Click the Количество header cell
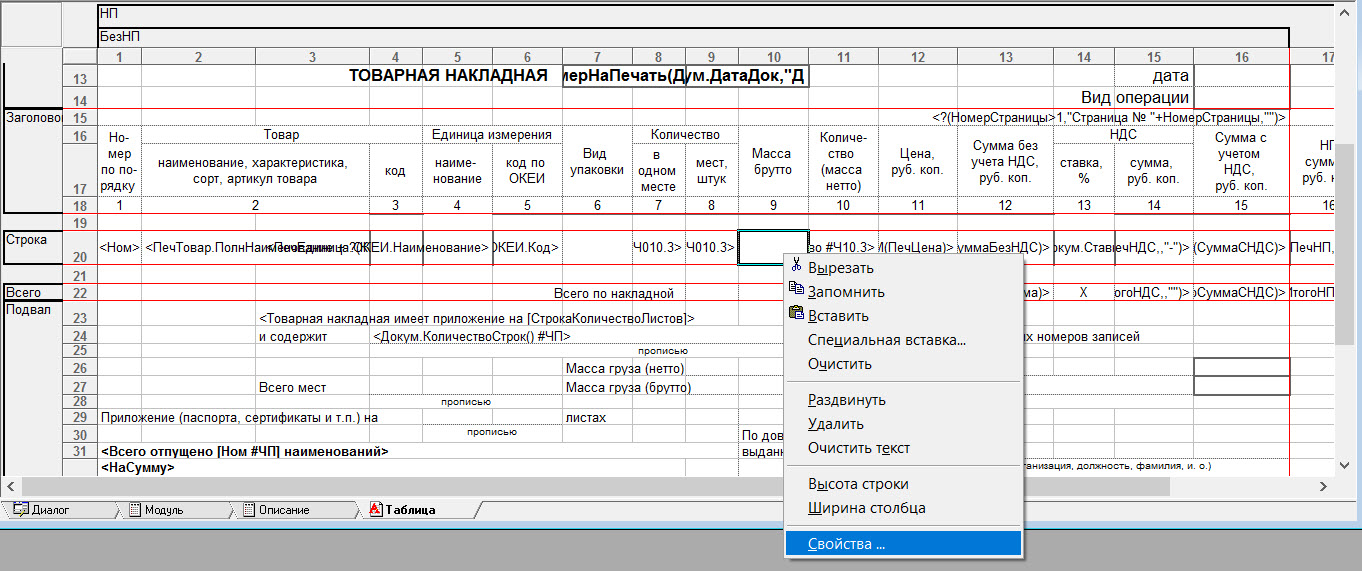The height and width of the screenshot is (571, 1362). coord(685,135)
